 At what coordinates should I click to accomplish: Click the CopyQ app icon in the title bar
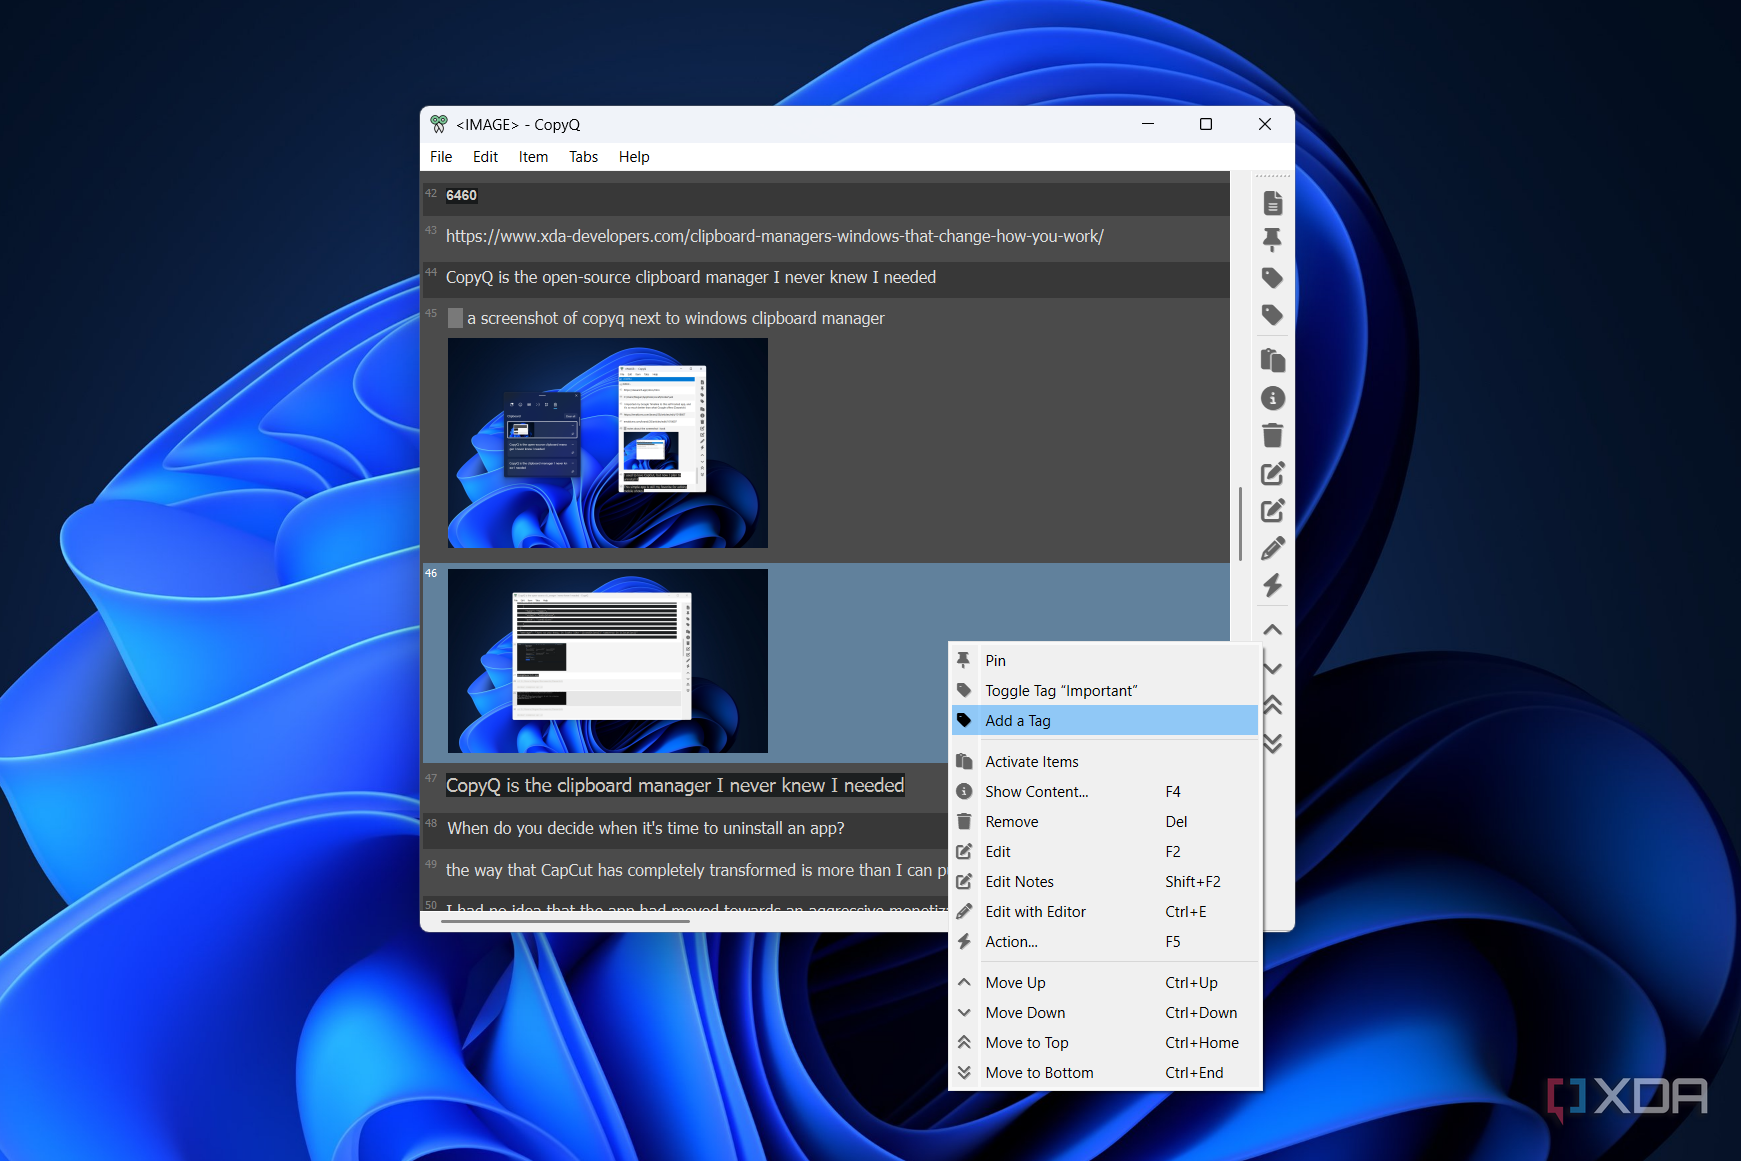pyautogui.click(x=439, y=124)
